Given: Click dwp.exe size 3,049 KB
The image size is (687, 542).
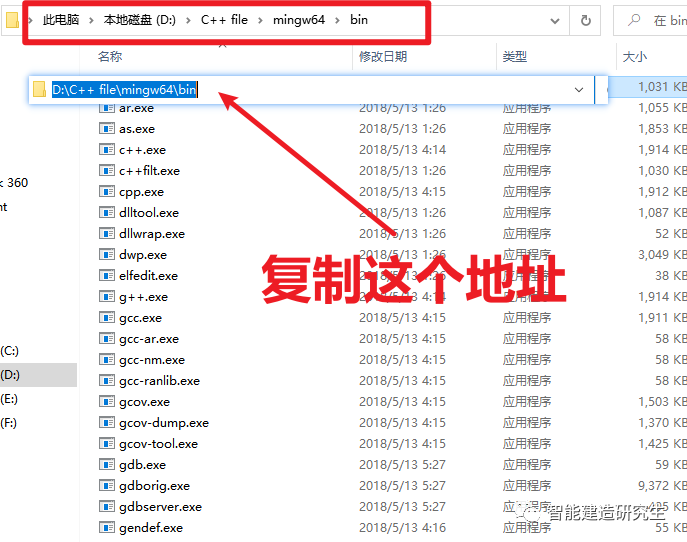Looking at the screenshot, I should pyautogui.click(x=662, y=255).
